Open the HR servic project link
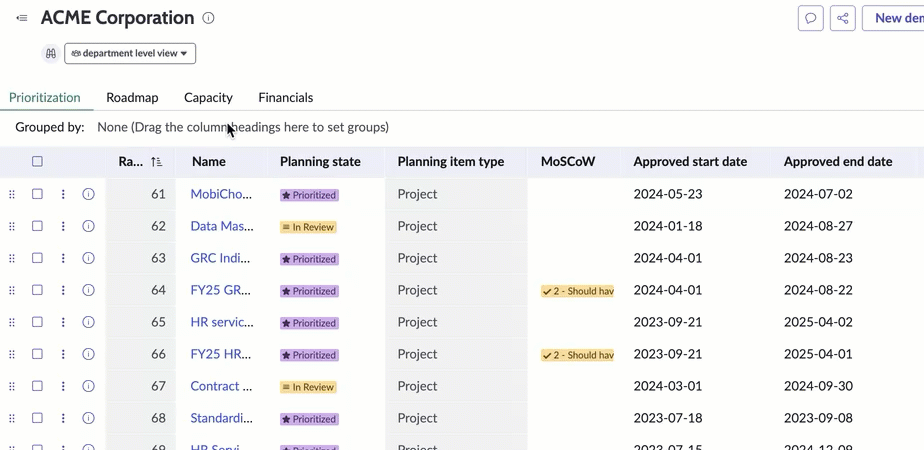 click(x=222, y=322)
